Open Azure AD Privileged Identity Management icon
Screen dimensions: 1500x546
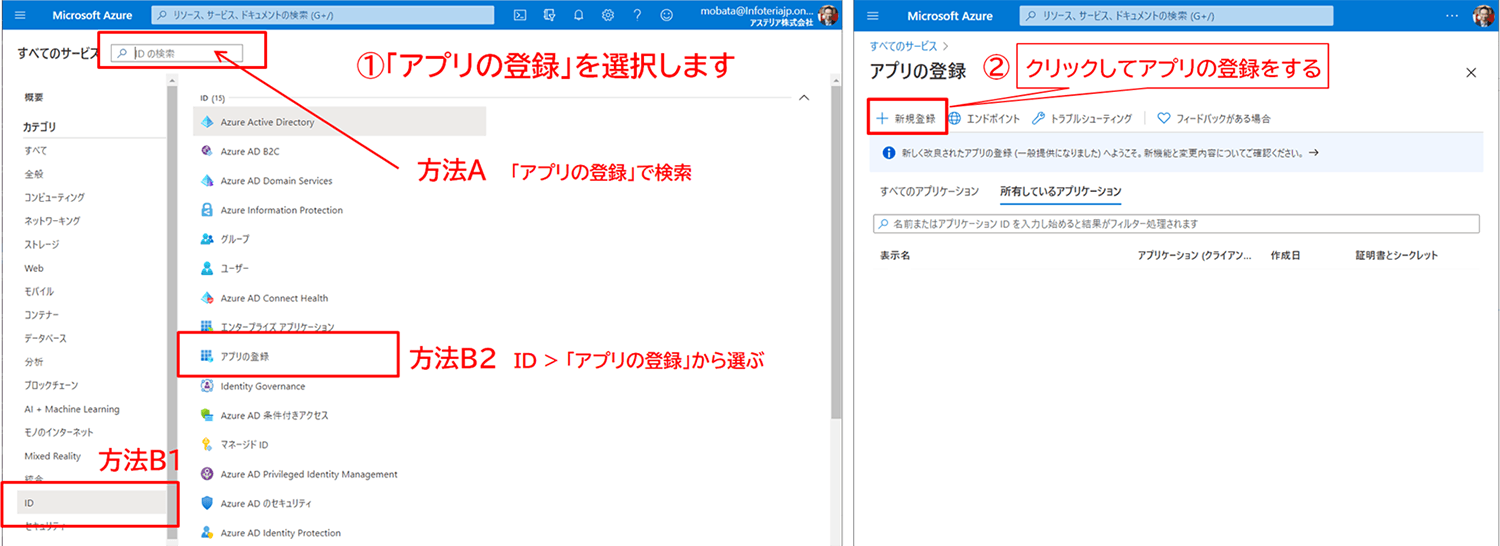point(208,474)
